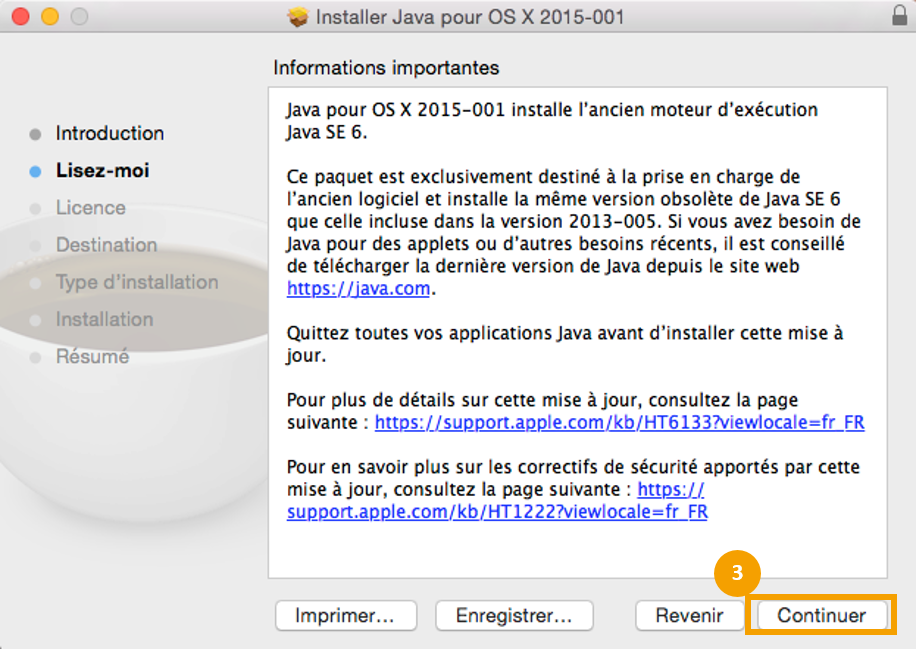Screen dimensions: 916x649
Task: Select the Lisez-moi step in the sidebar
Action: point(102,170)
